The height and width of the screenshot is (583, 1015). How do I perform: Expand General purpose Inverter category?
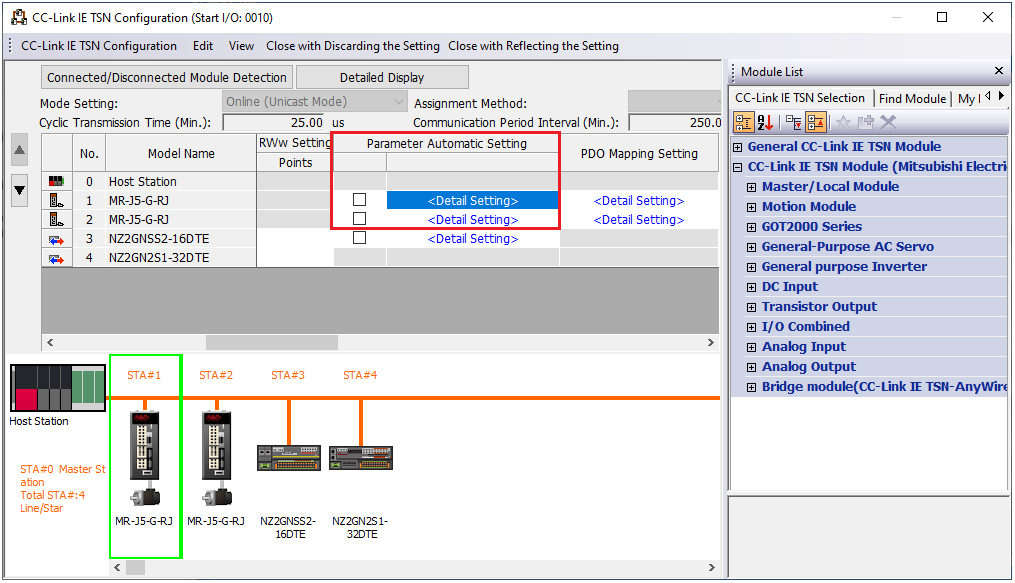[752, 267]
